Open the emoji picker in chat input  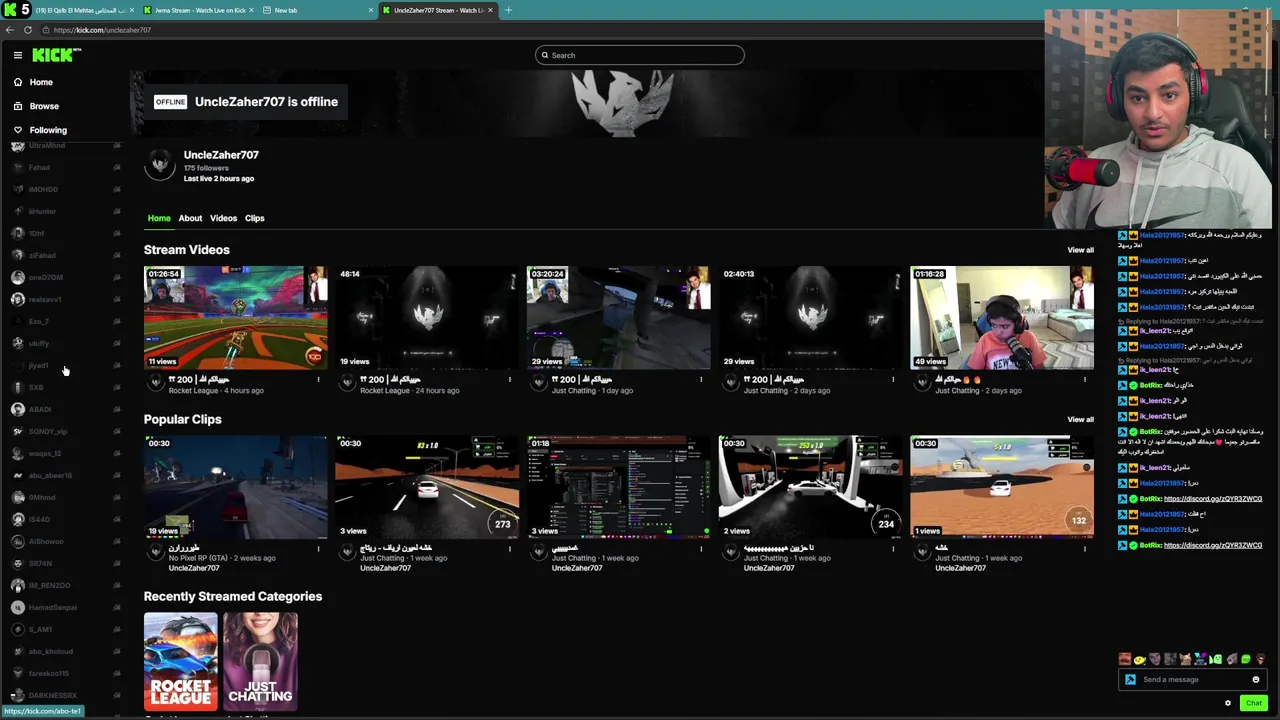[1256, 680]
